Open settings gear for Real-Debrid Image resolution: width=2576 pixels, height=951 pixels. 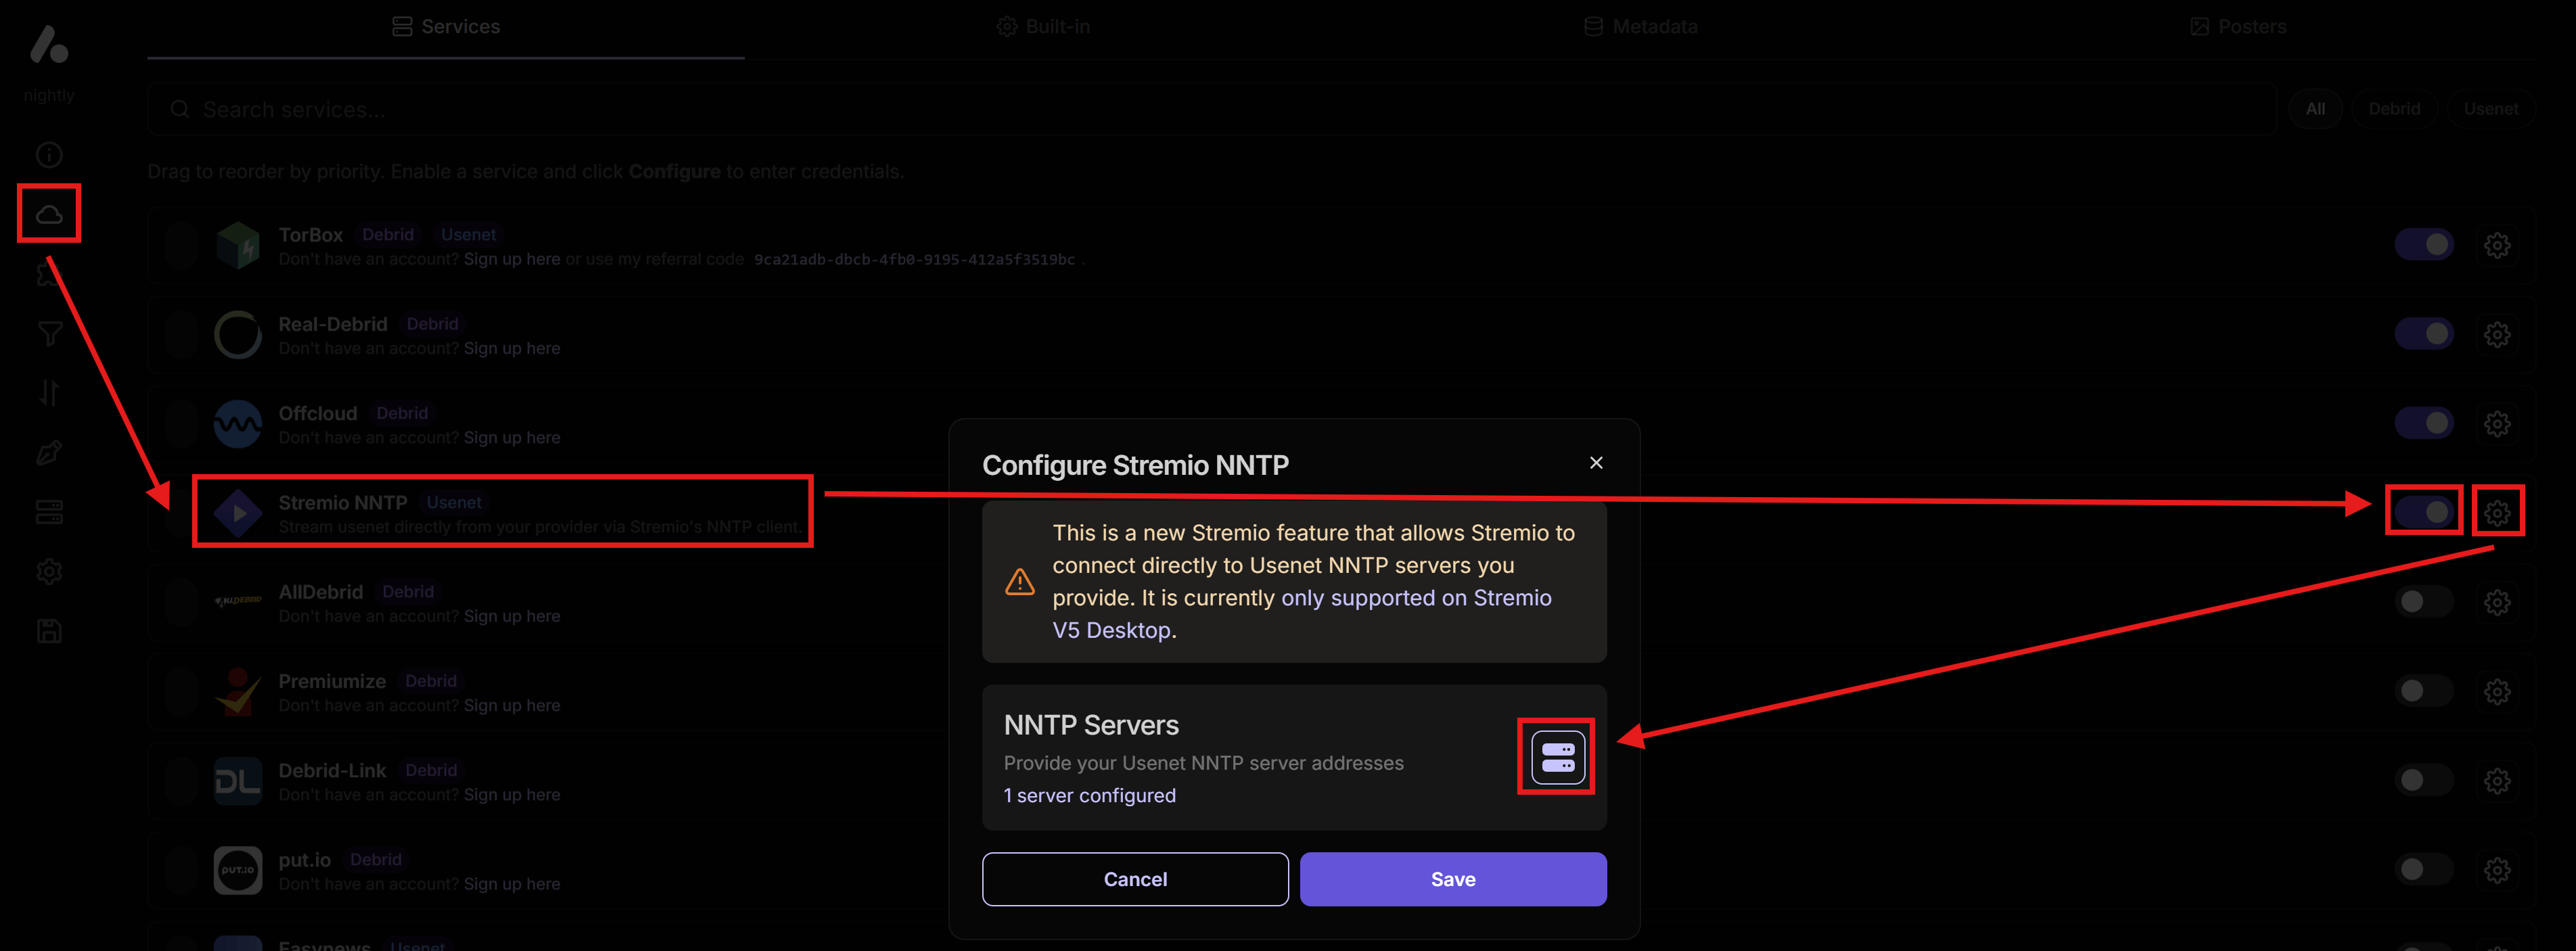(2498, 334)
